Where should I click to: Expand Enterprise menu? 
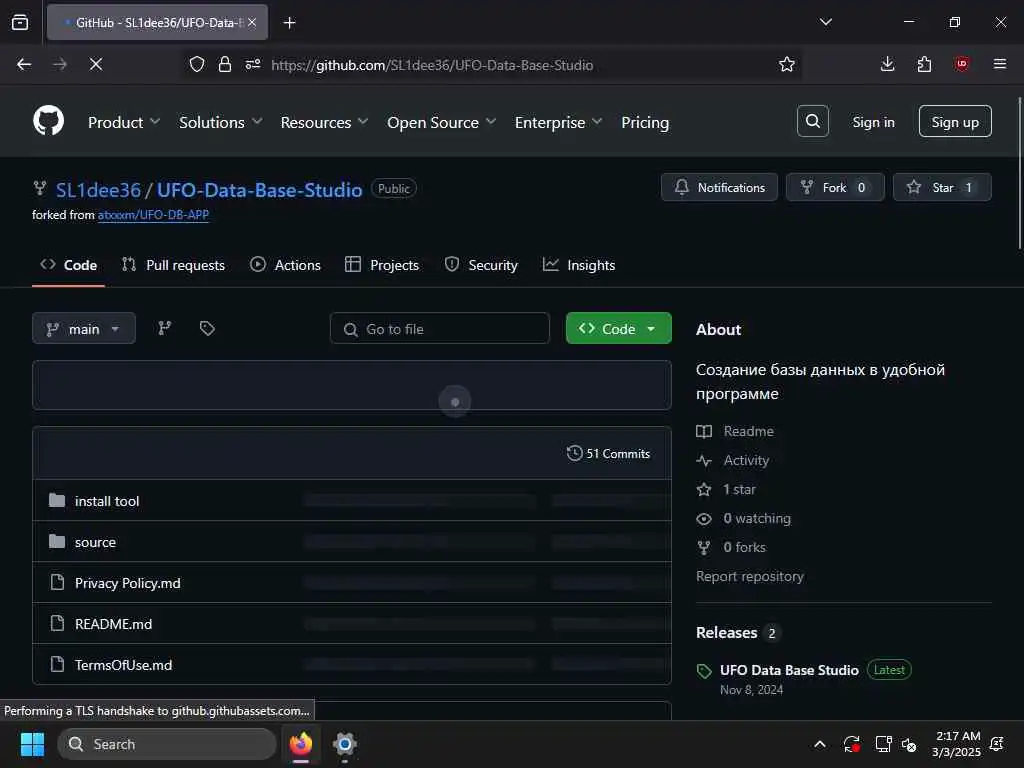click(x=558, y=122)
